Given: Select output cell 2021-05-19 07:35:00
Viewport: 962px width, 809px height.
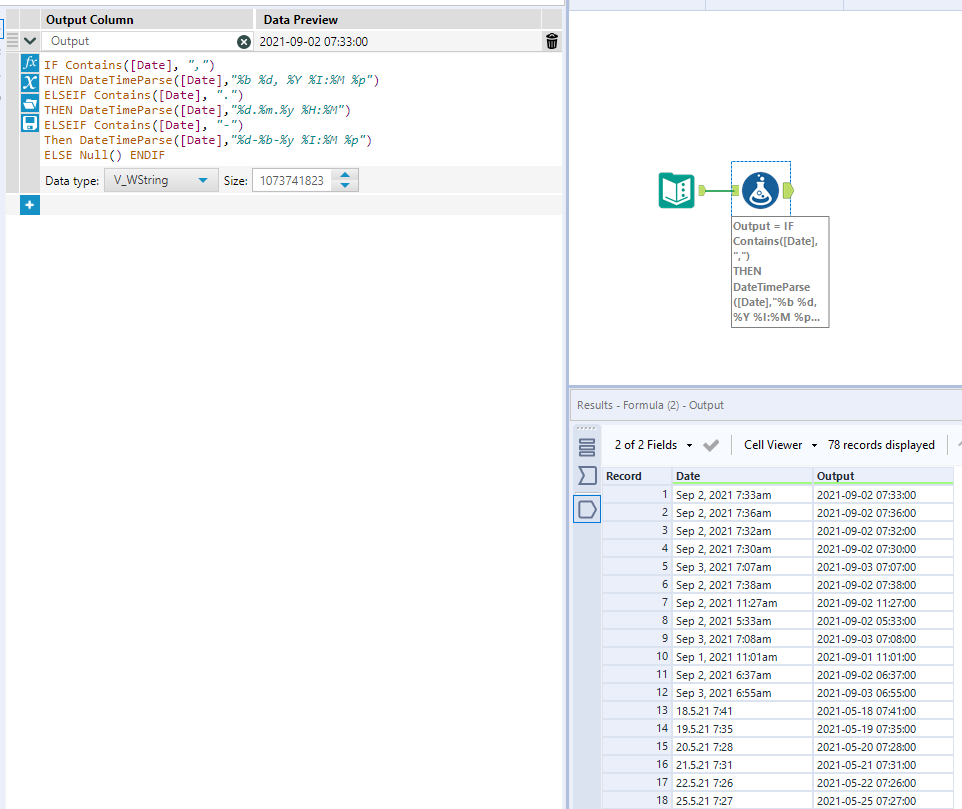Looking at the screenshot, I should click(x=883, y=729).
